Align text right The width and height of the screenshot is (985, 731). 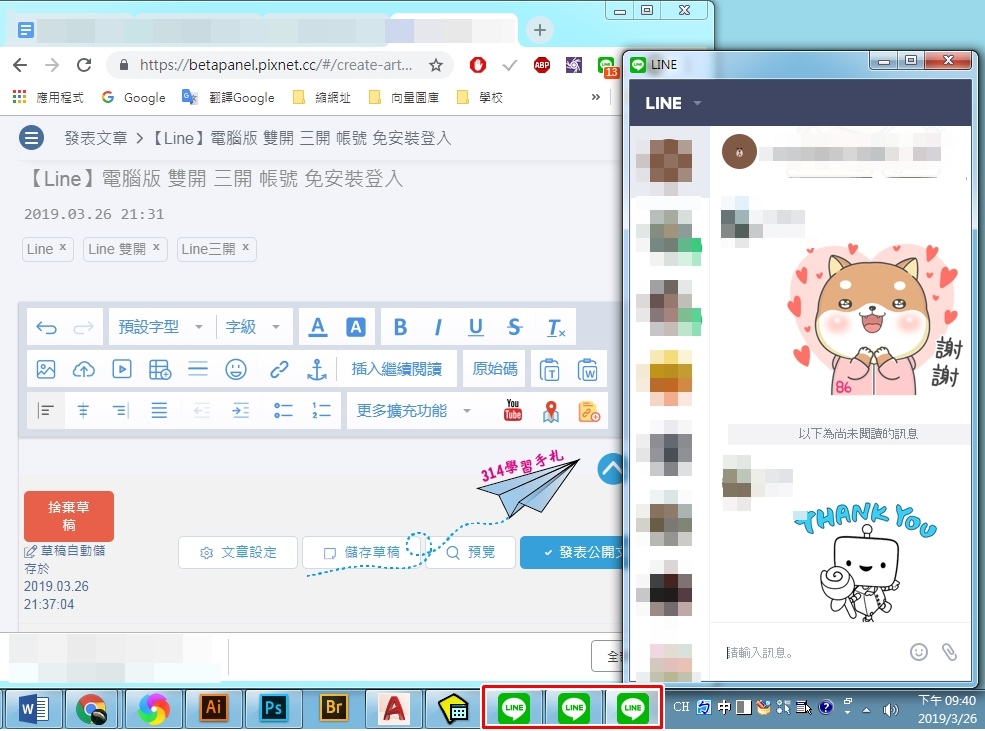121,411
